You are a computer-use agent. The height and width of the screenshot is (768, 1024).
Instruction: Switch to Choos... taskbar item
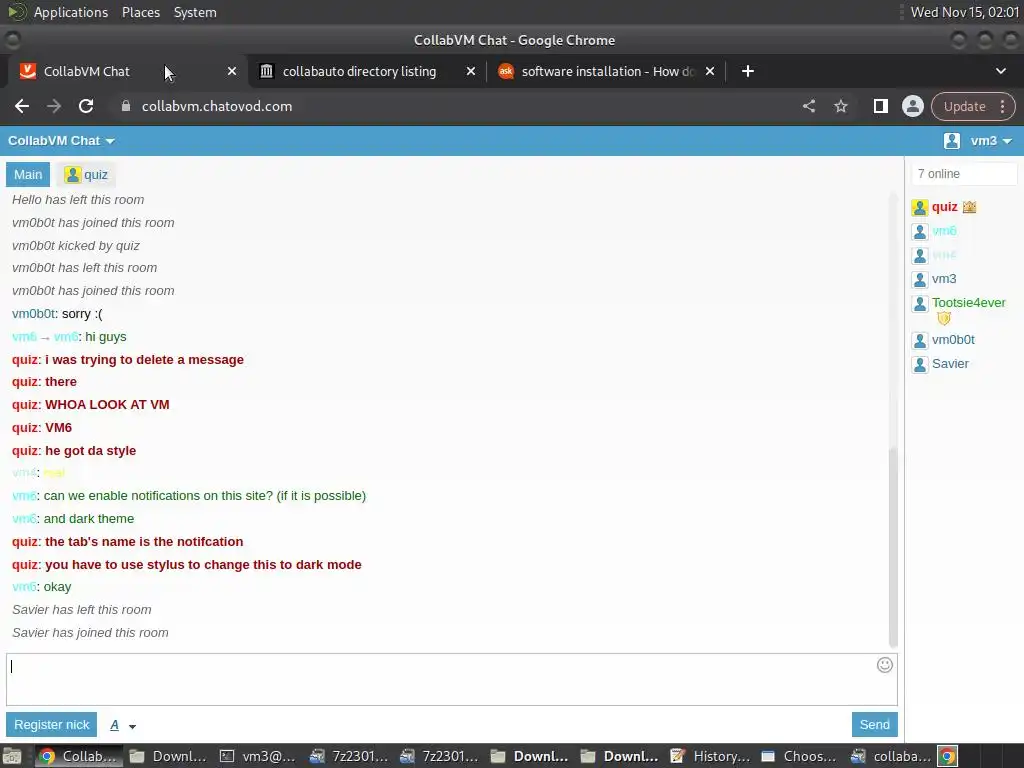point(800,756)
